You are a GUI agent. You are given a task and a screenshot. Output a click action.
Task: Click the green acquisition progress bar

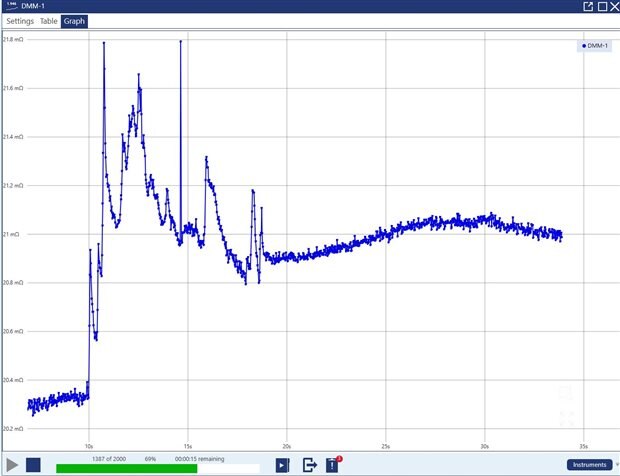click(126, 467)
